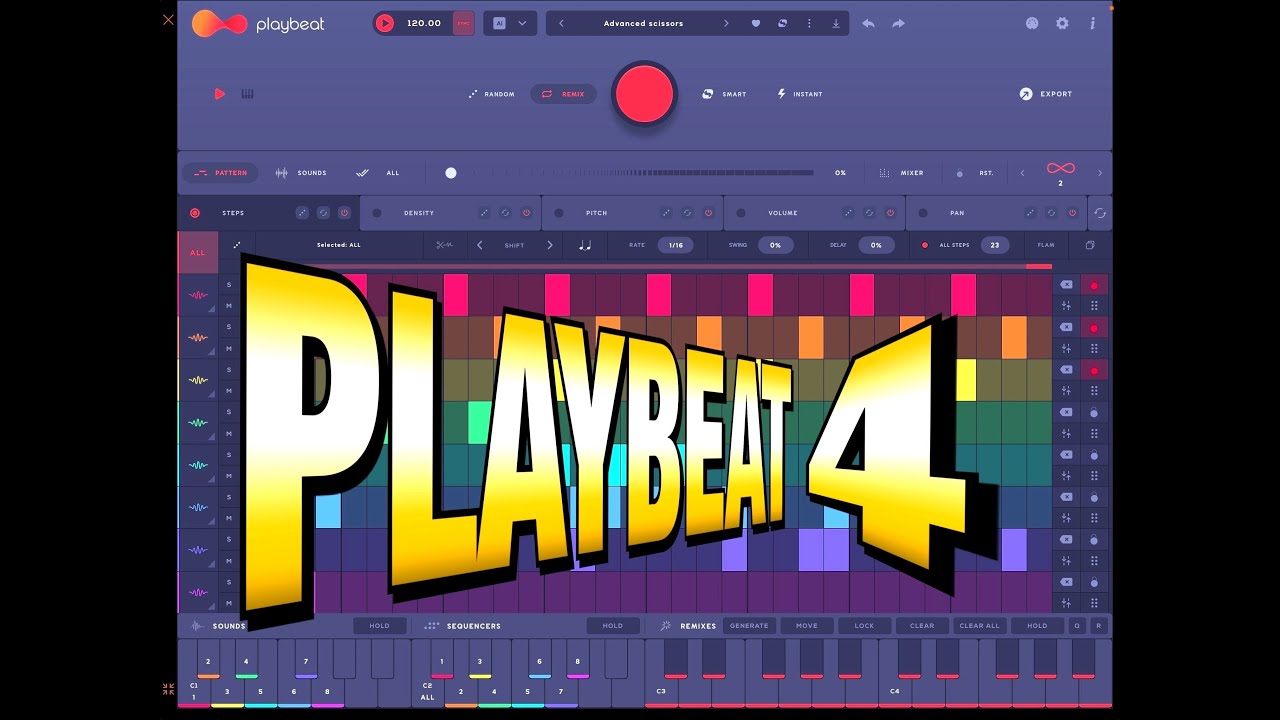The image size is (1280, 720).
Task: Click the preset randomize icon beside the heart
Action: tap(782, 23)
